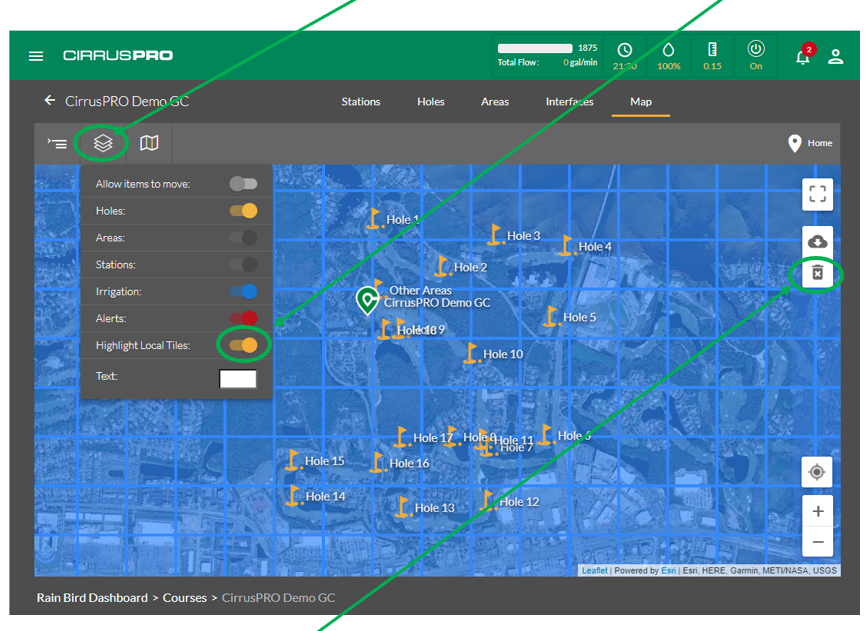Click the Other Areas map label
The height and width of the screenshot is (631, 867).
tap(420, 290)
